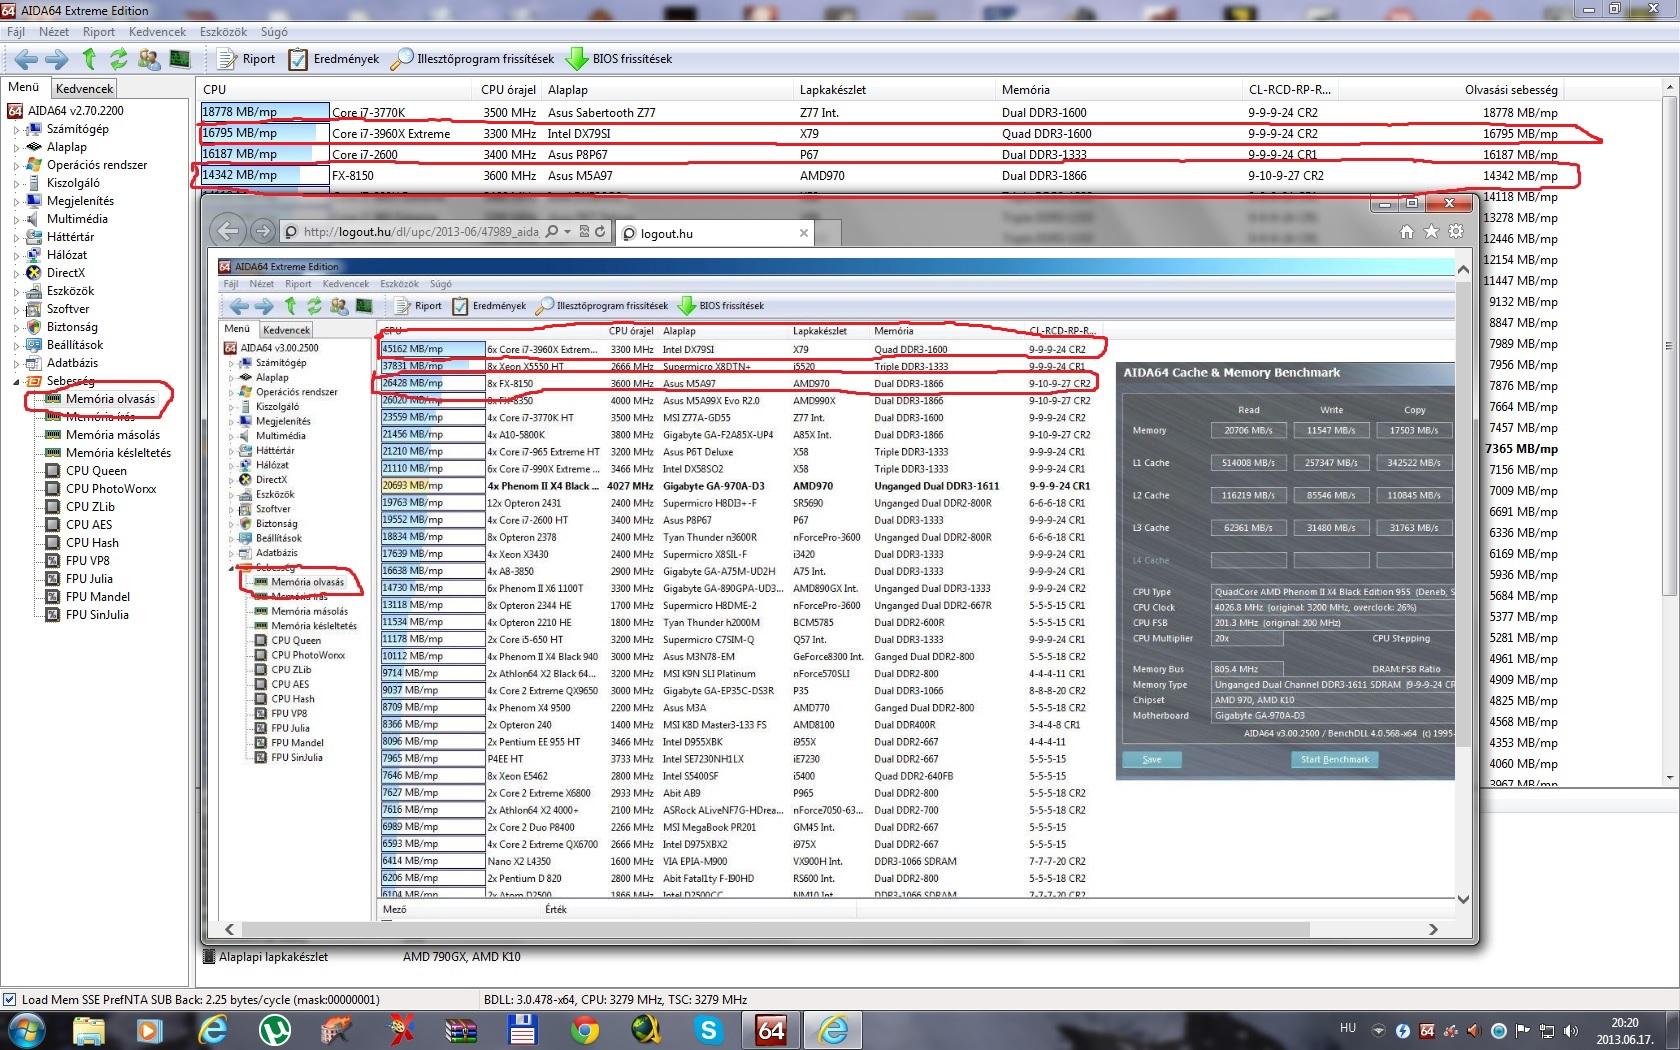Open the Windows Start menu orb
Image resolution: width=1680 pixels, height=1050 pixels.
(25, 1029)
